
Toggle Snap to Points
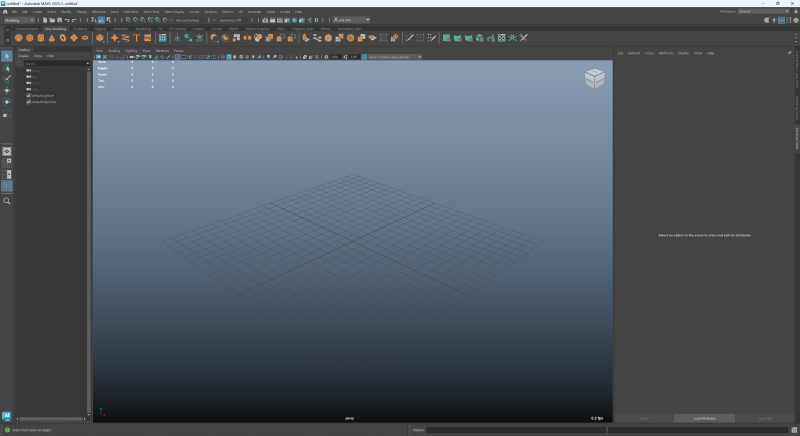click(x=143, y=20)
